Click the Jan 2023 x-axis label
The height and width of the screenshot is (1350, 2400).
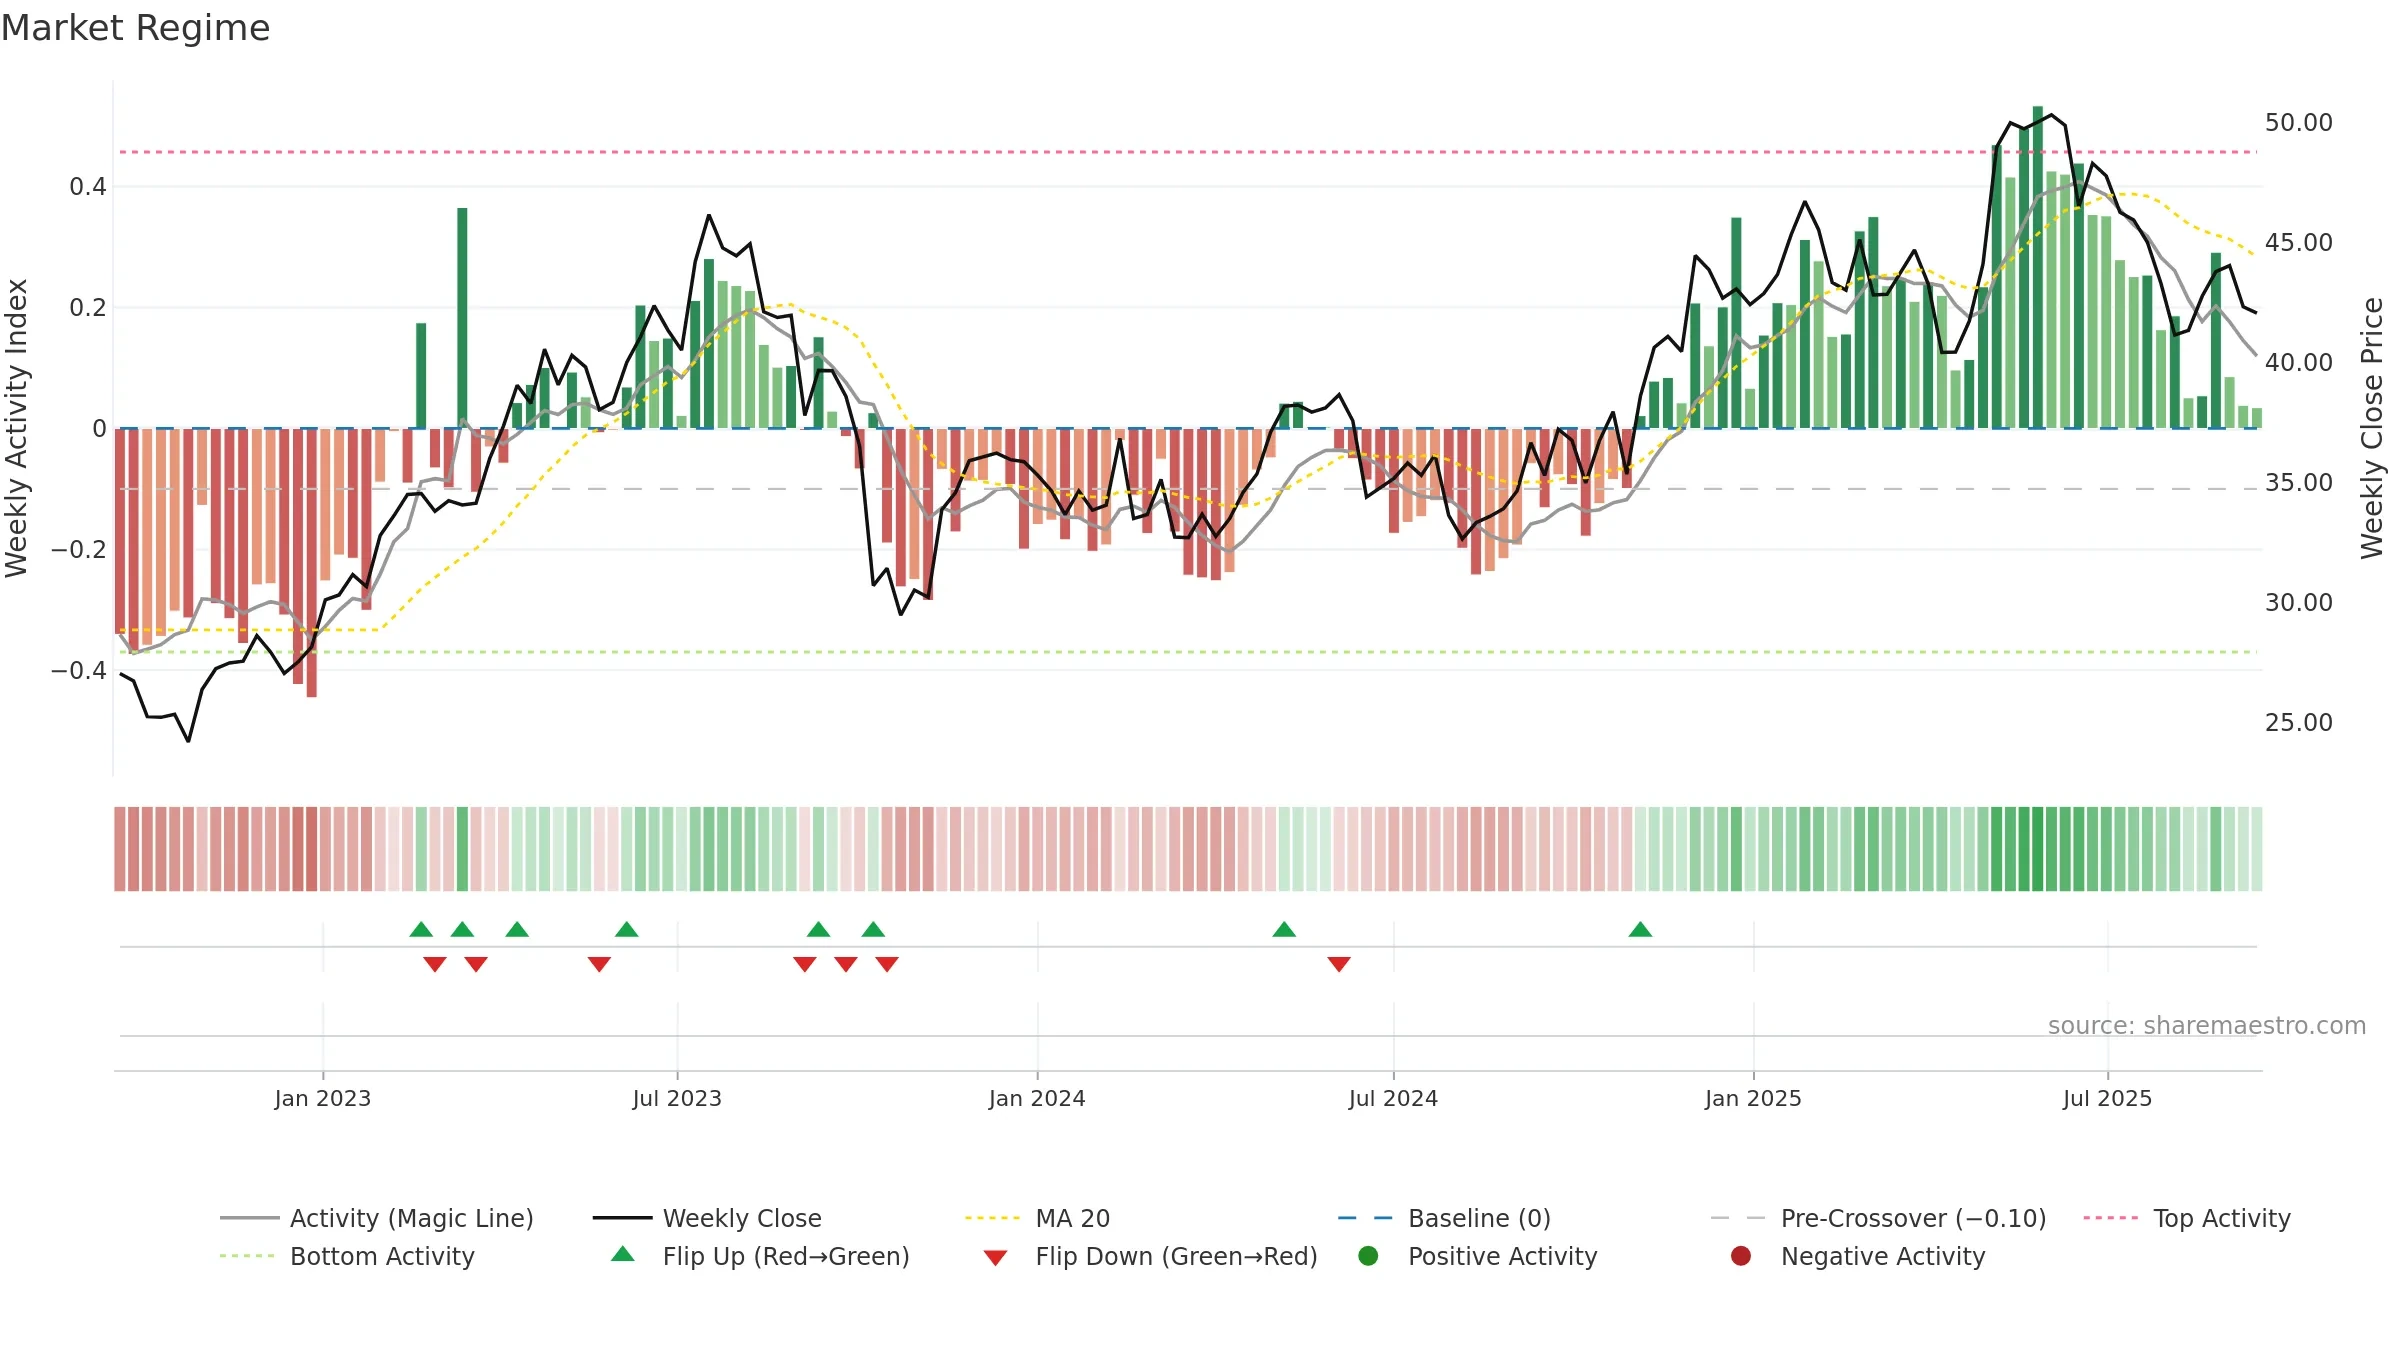tap(323, 1098)
